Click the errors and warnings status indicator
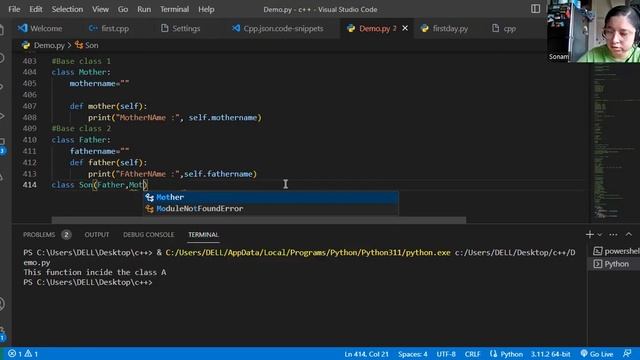Viewport: 640px width, 360px height. [x=23, y=354]
